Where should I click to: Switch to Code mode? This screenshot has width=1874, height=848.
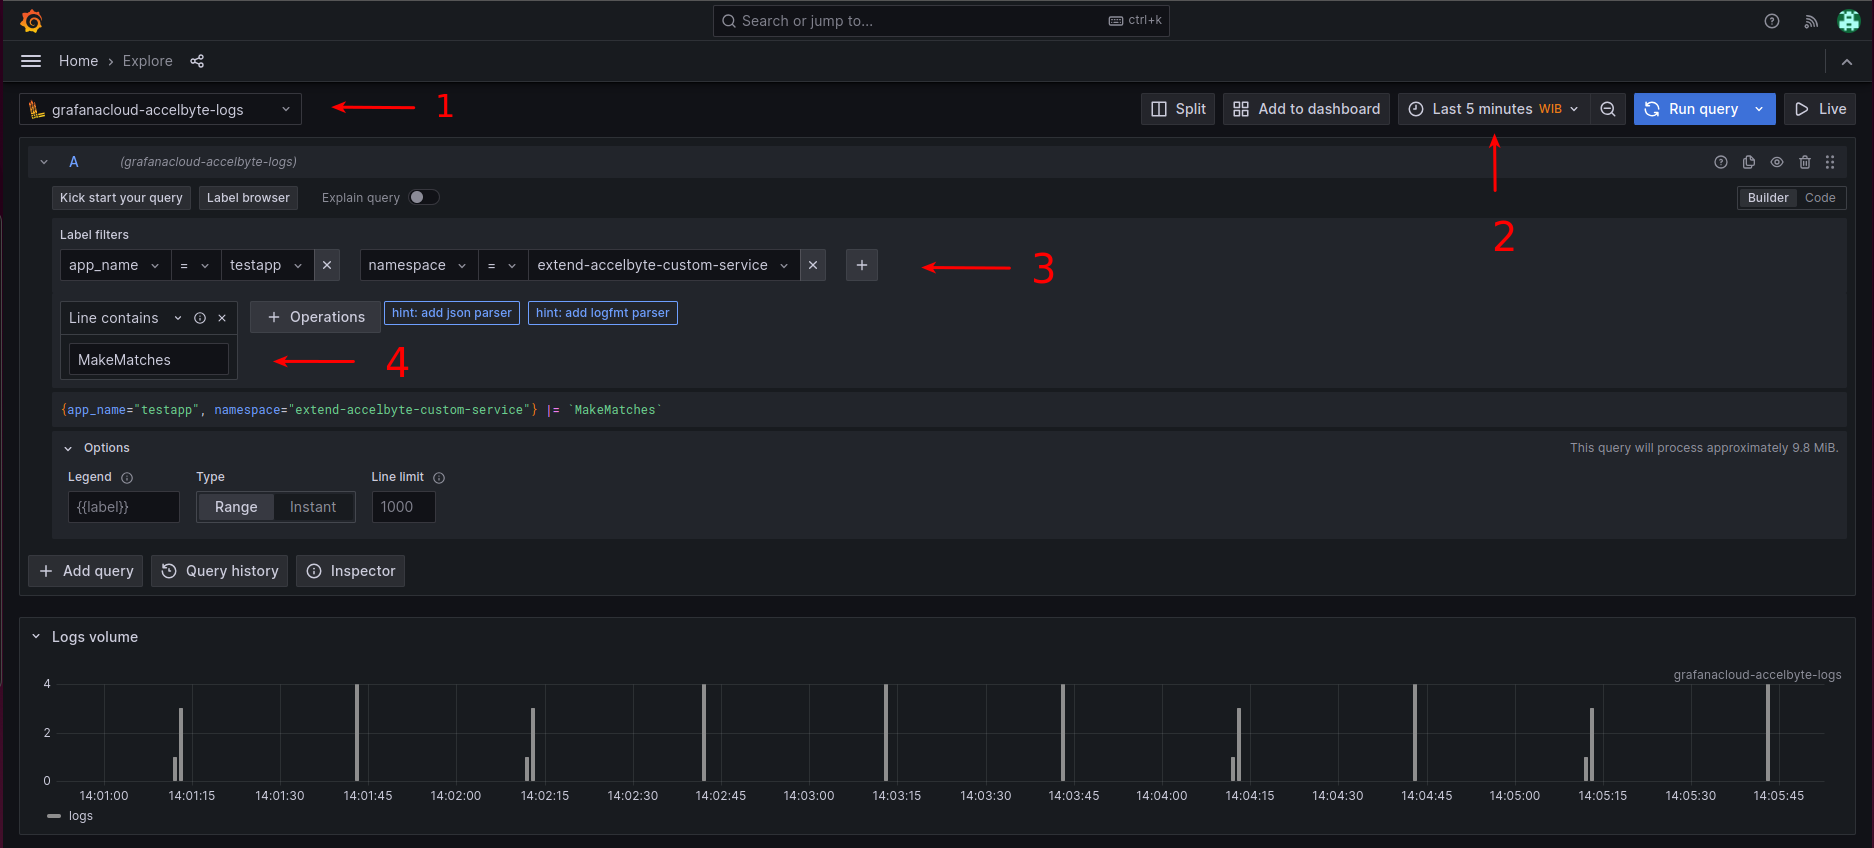click(x=1820, y=198)
